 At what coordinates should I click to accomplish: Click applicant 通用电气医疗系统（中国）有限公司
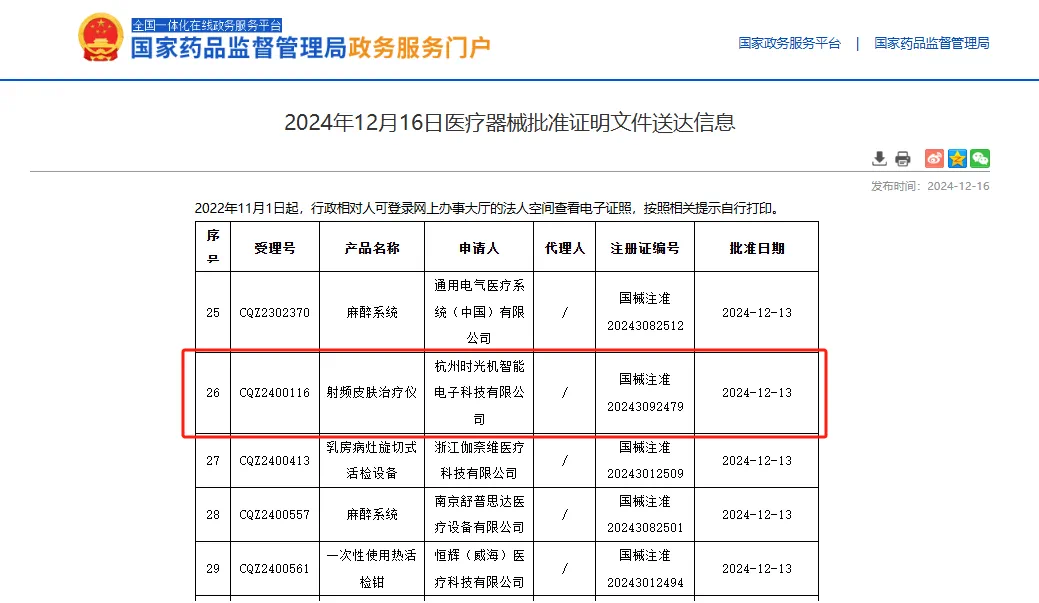tap(479, 312)
